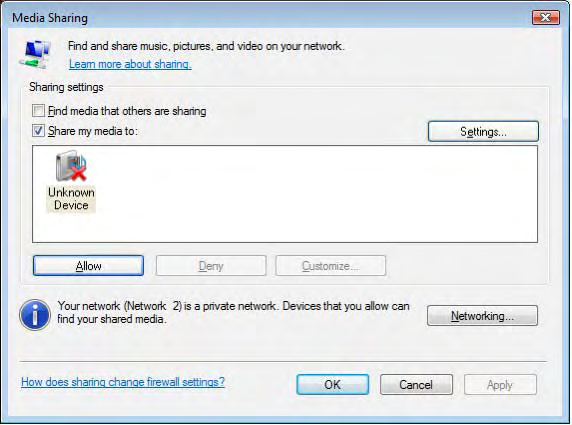Click the blue information icon
572x425 pixels.
tap(35, 315)
